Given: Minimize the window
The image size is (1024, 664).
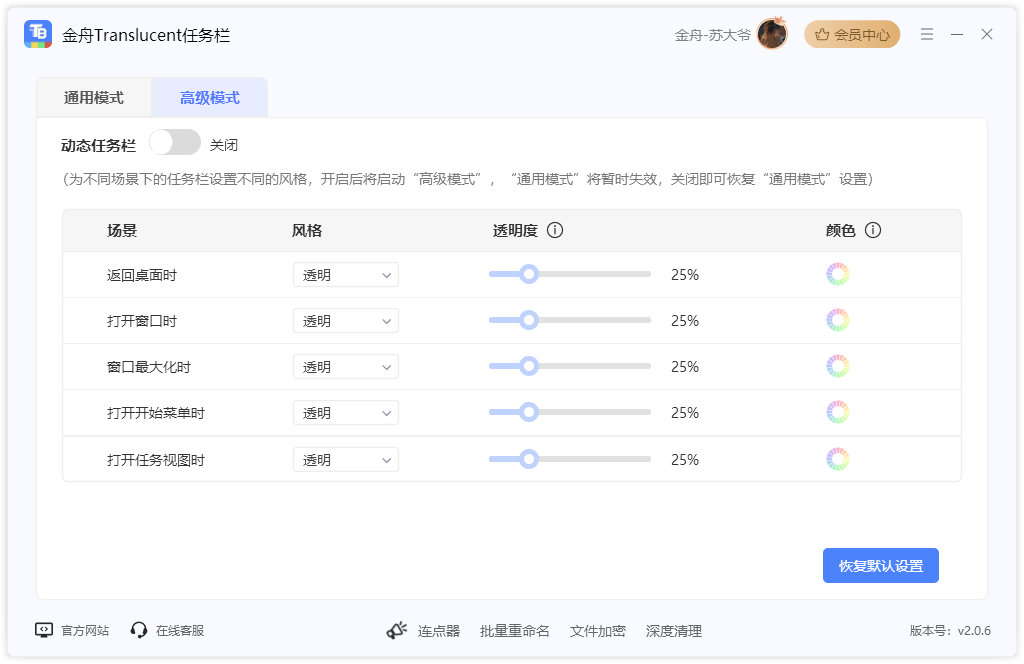Looking at the screenshot, I should coord(957,34).
